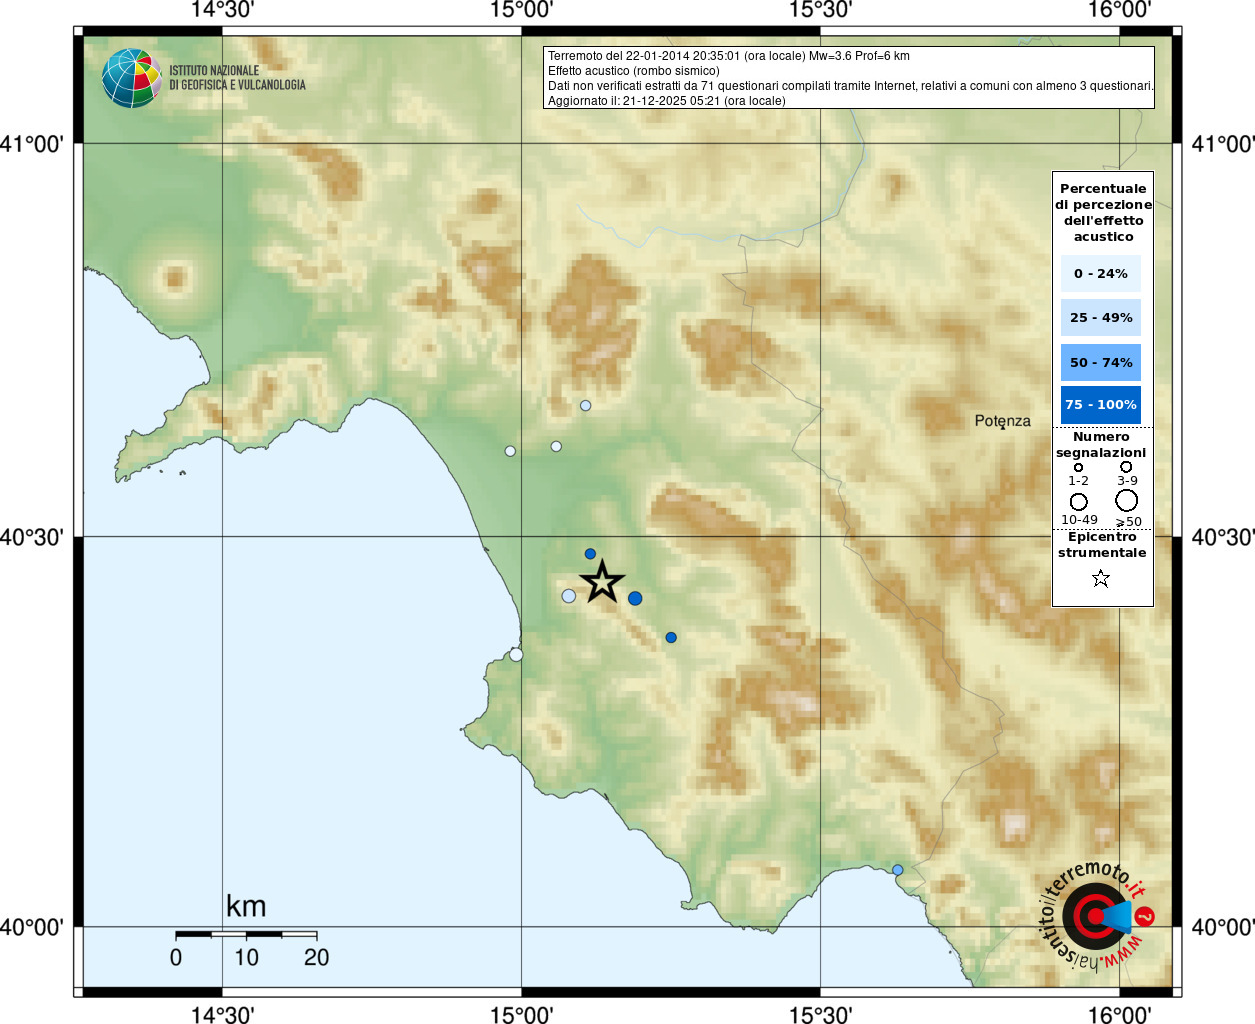Screen dimensions: 1255x1024
Task: Click the INGV globe logo
Action: point(131,78)
